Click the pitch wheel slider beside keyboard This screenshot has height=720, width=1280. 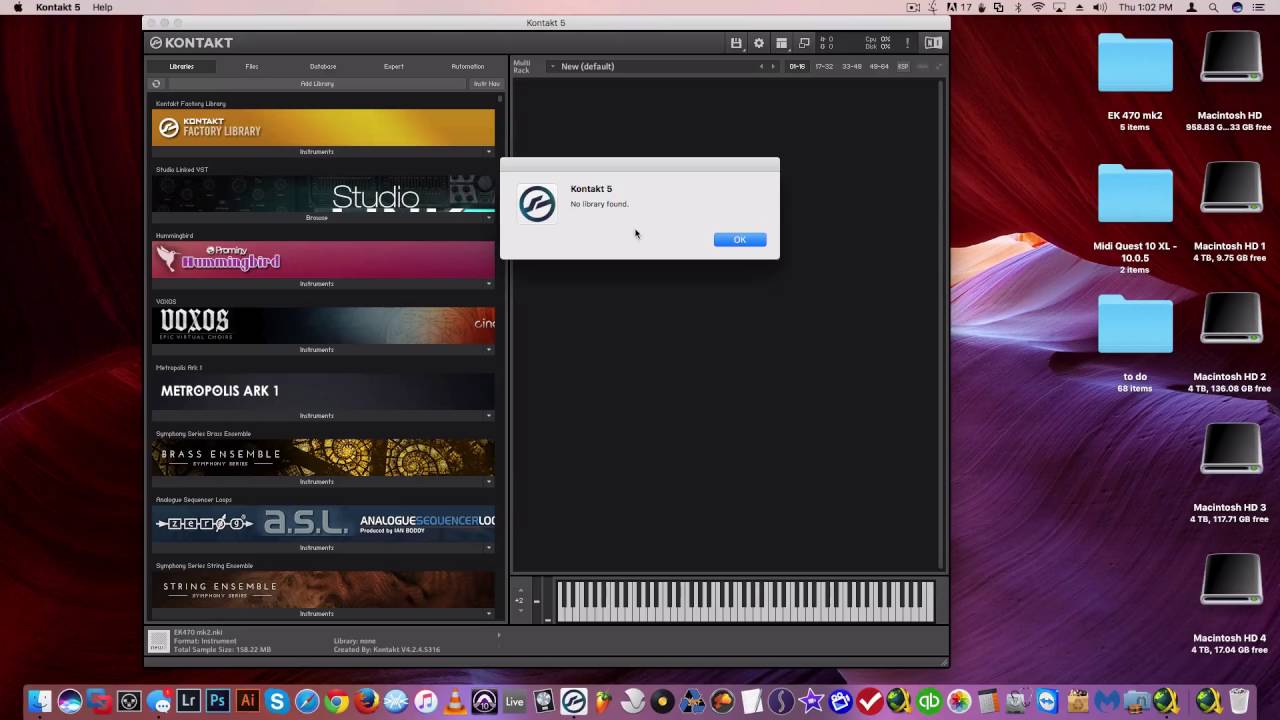point(537,600)
